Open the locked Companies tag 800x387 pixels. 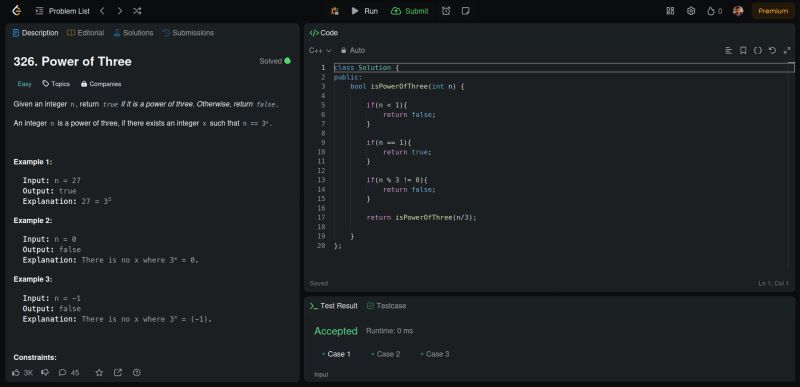click(x=101, y=84)
